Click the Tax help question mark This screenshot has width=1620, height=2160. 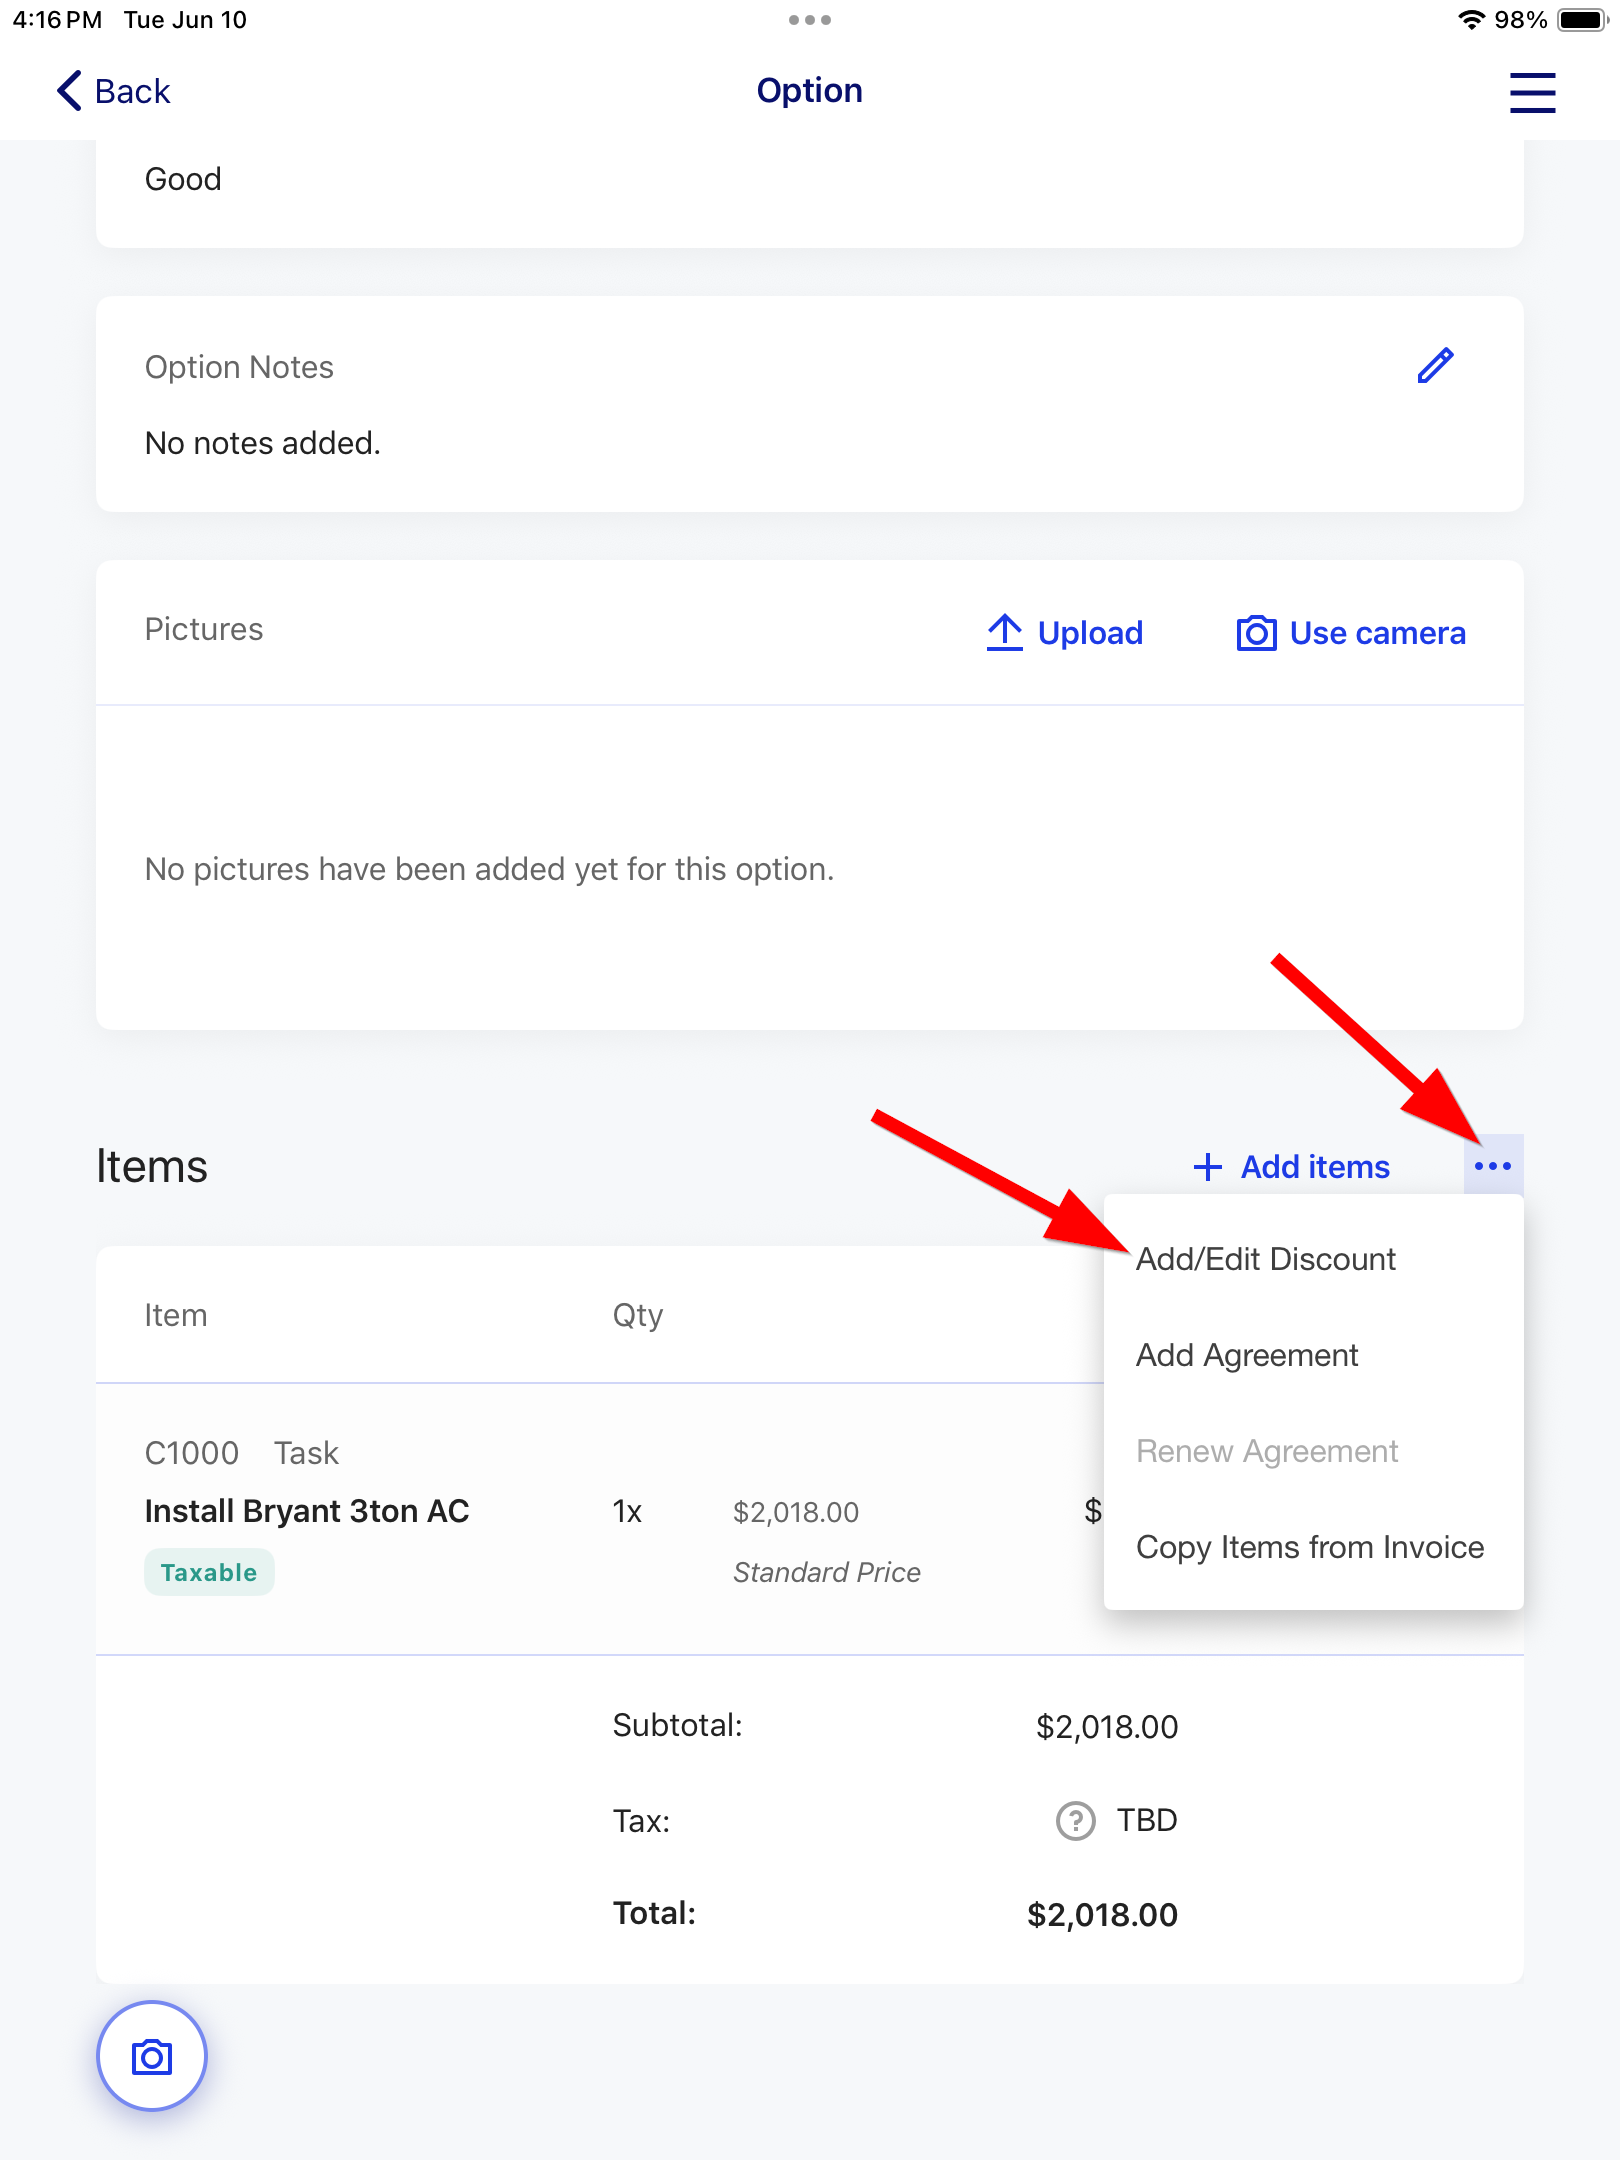[x=1076, y=1821]
